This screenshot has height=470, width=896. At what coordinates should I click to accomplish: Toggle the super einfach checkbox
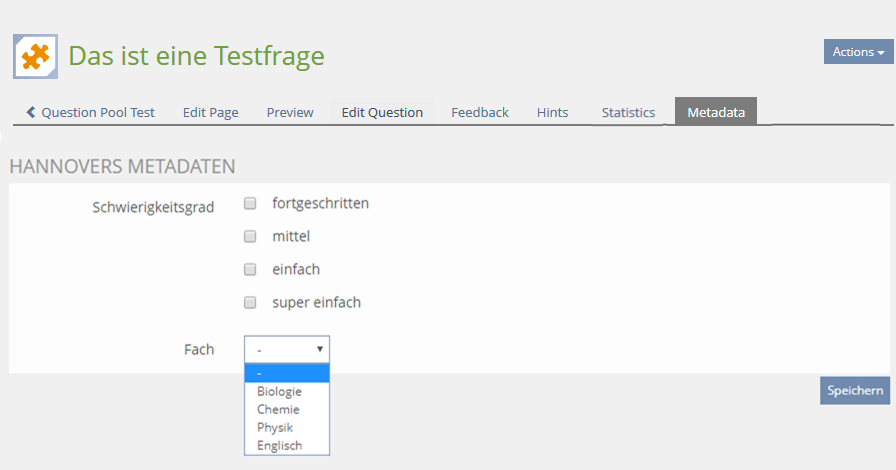(251, 303)
